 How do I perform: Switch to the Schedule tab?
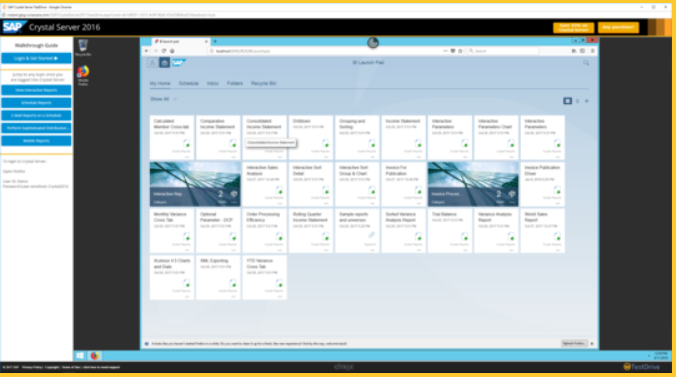click(x=189, y=83)
